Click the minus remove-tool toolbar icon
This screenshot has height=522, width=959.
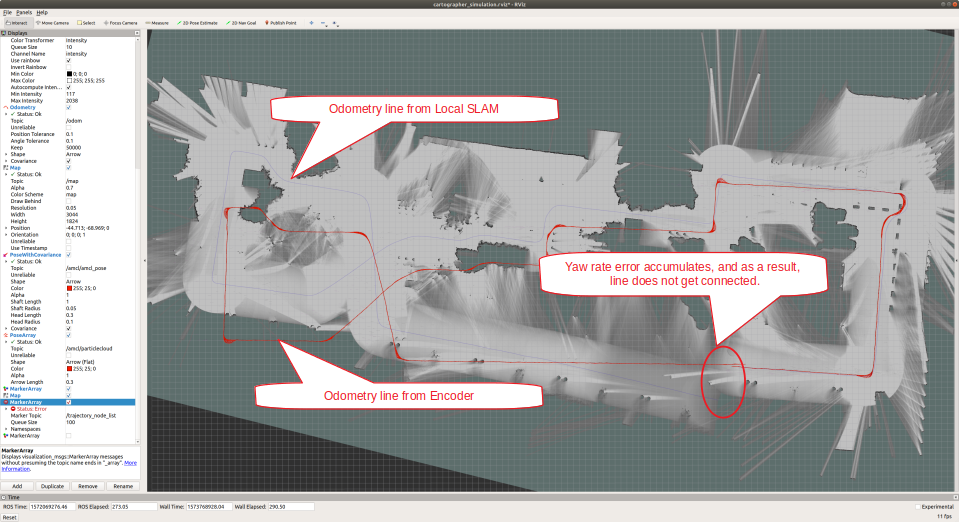pyautogui.click(x=323, y=23)
